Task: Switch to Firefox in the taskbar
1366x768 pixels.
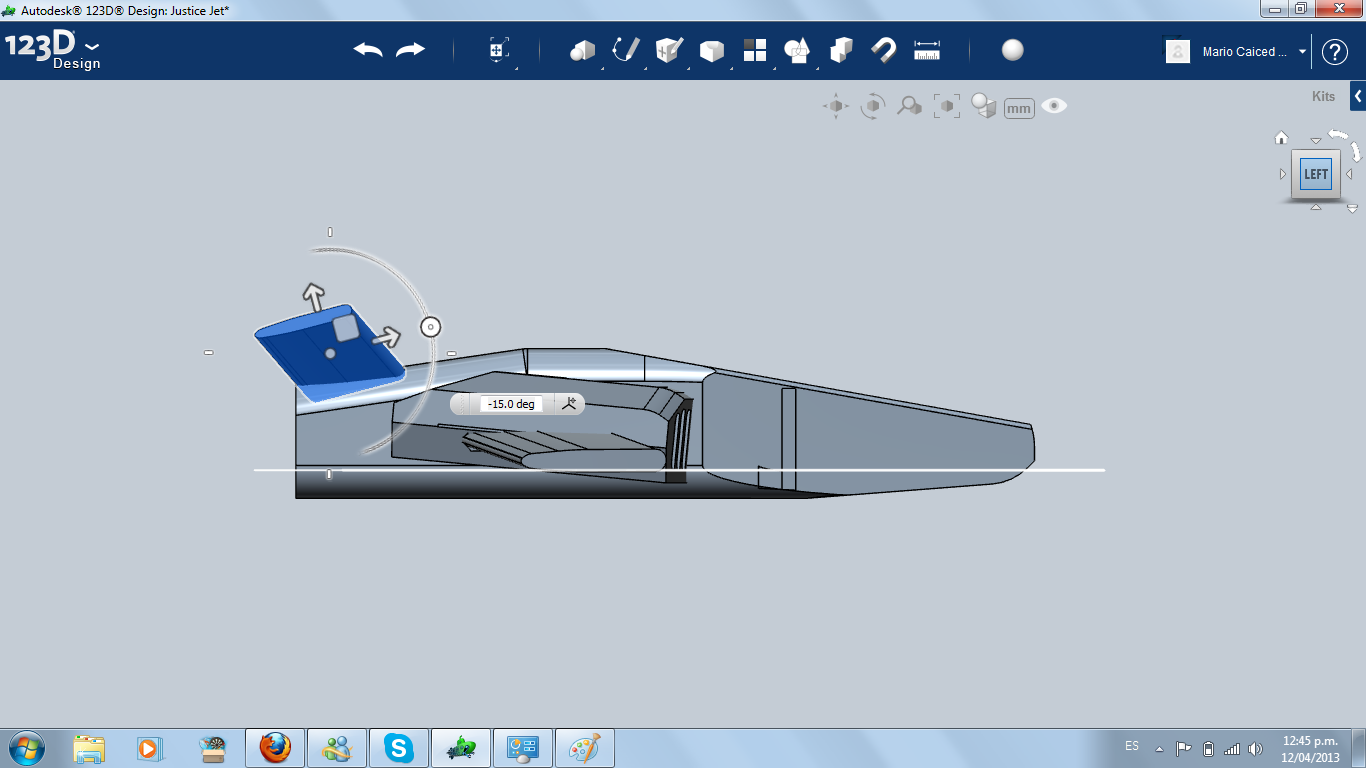Action: (275, 748)
